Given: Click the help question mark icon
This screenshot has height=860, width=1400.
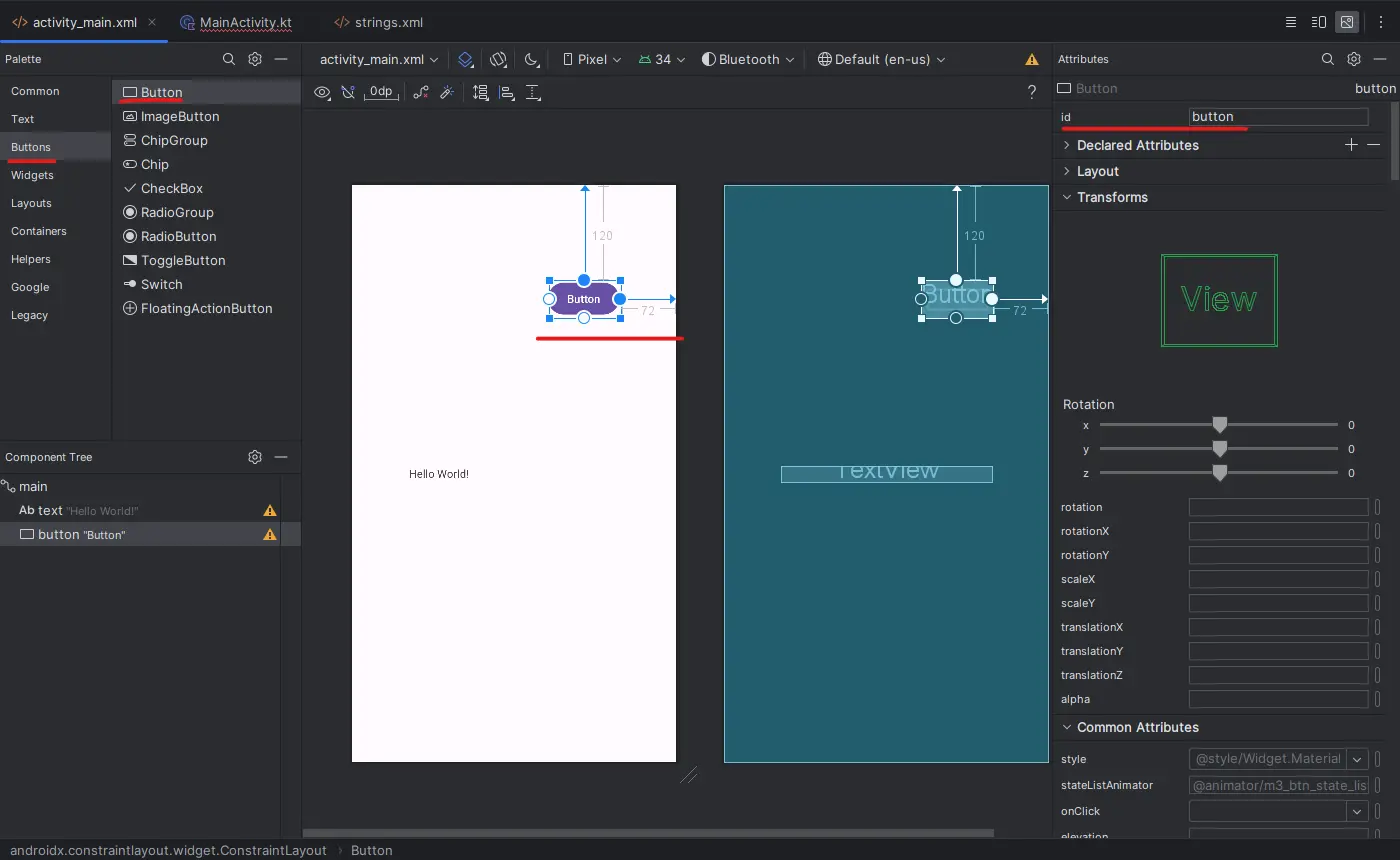Looking at the screenshot, I should pyautogui.click(x=1032, y=92).
